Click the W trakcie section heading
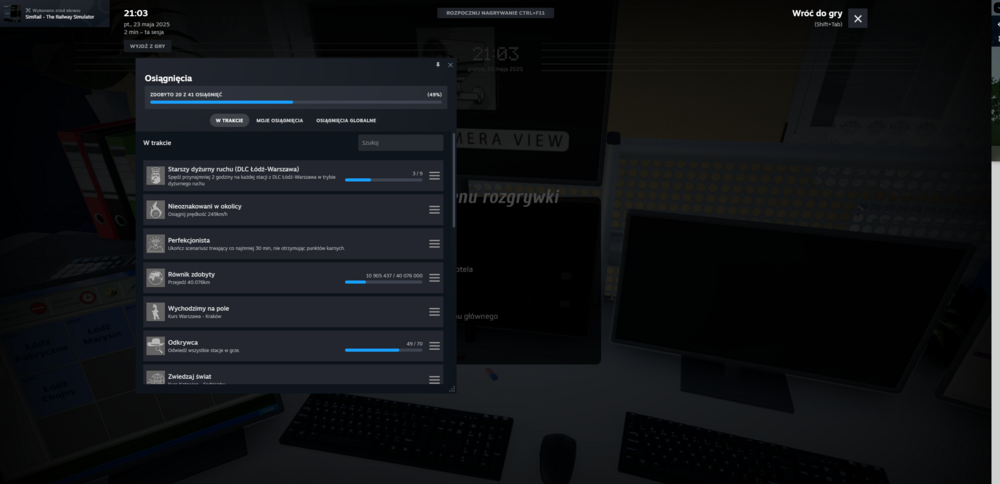 (158, 143)
